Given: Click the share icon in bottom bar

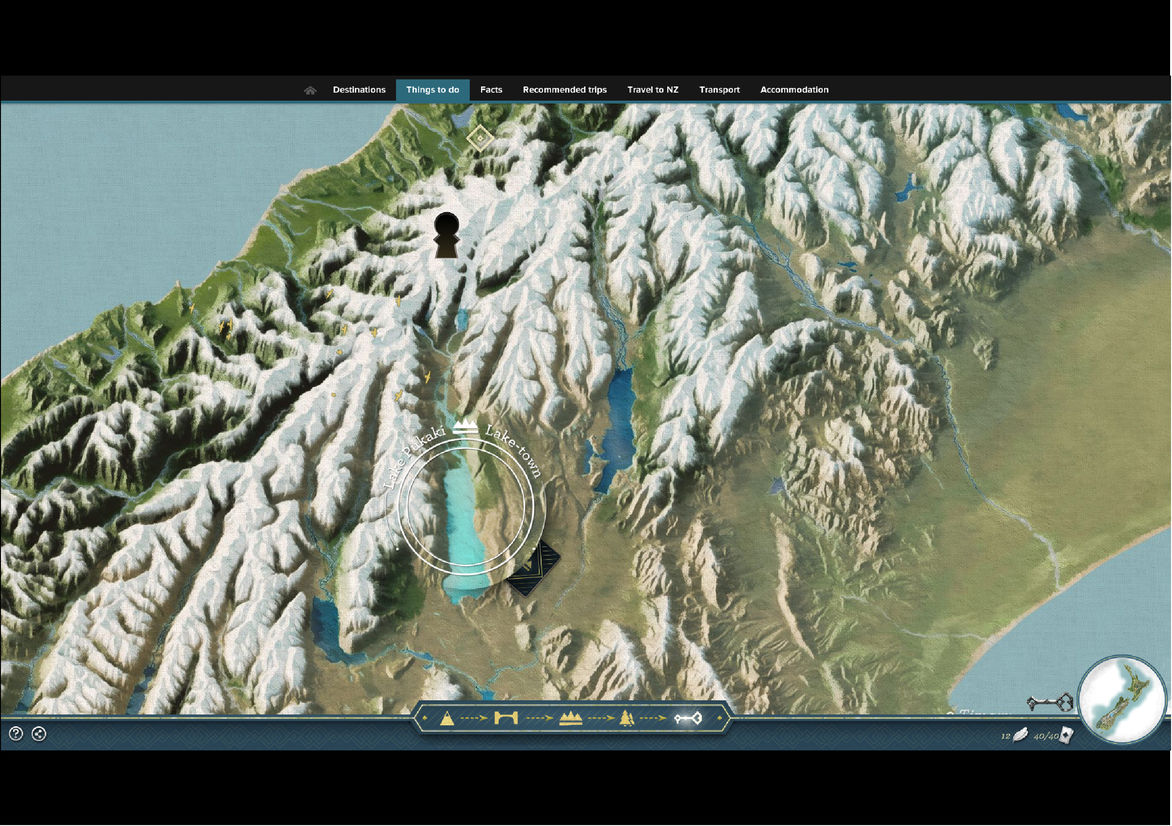Looking at the screenshot, I should [38, 733].
